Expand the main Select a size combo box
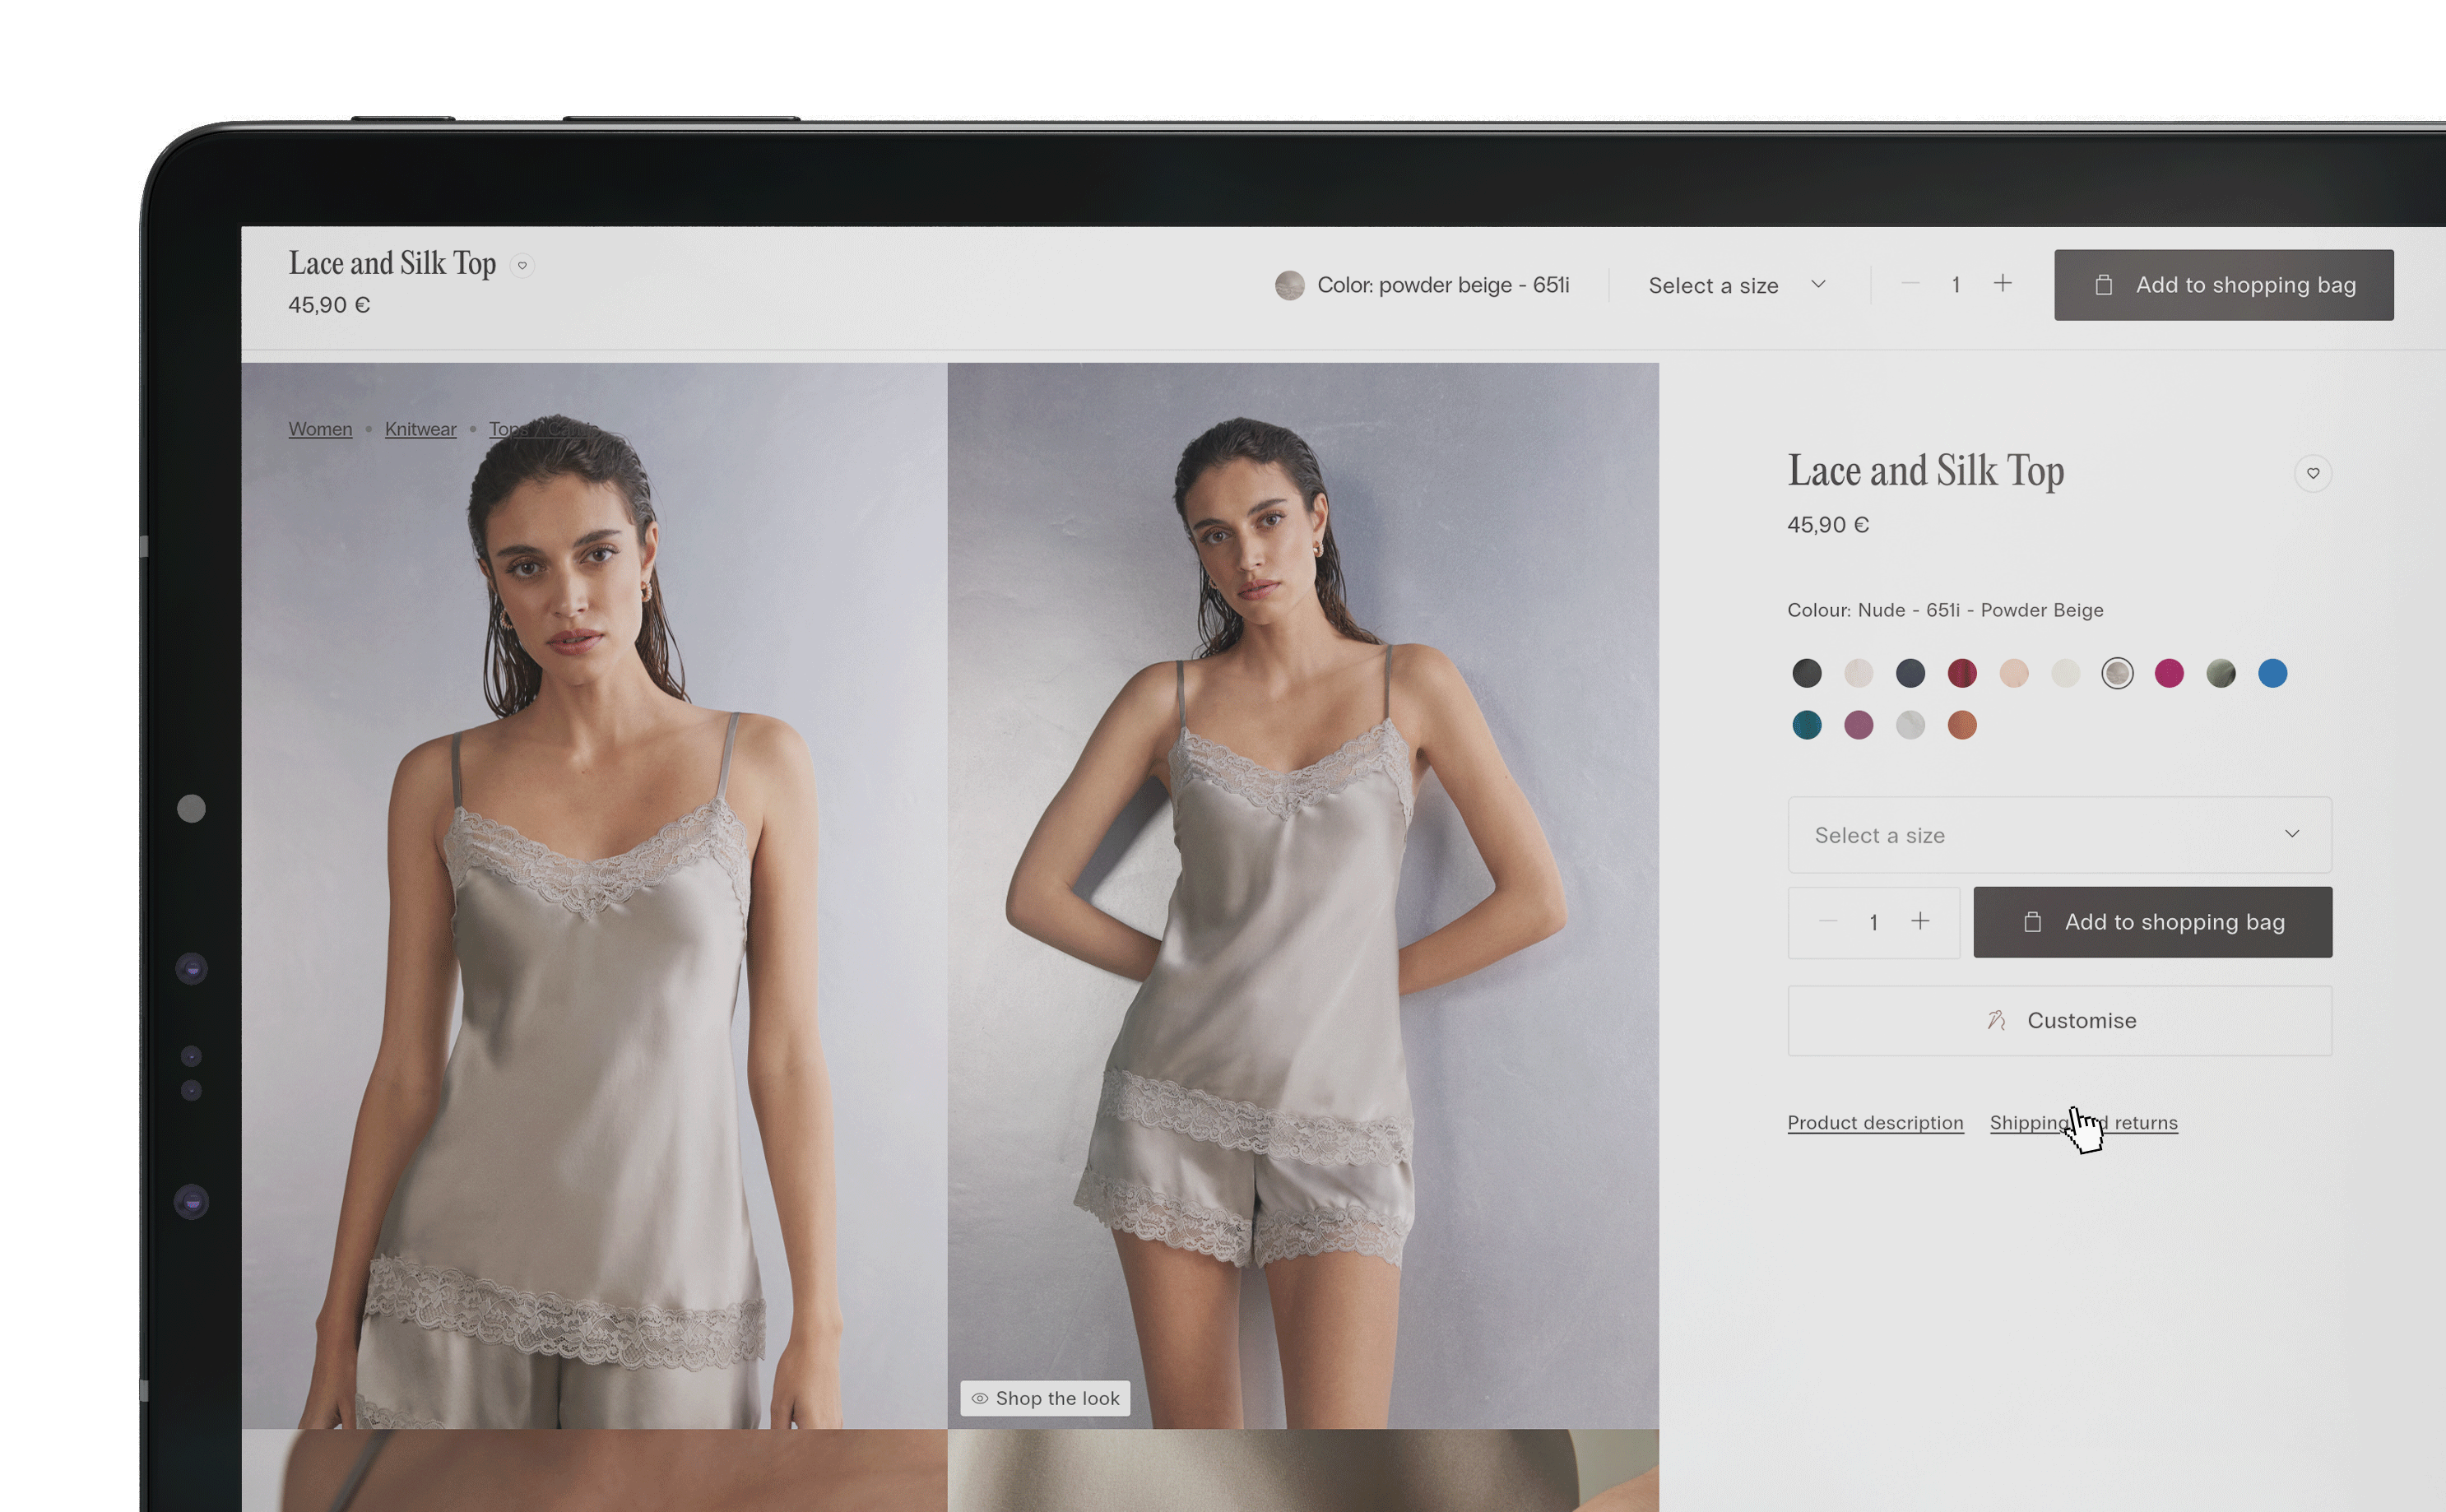Image resolution: width=2446 pixels, height=1512 pixels. pyautogui.click(x=2059, y=834)
